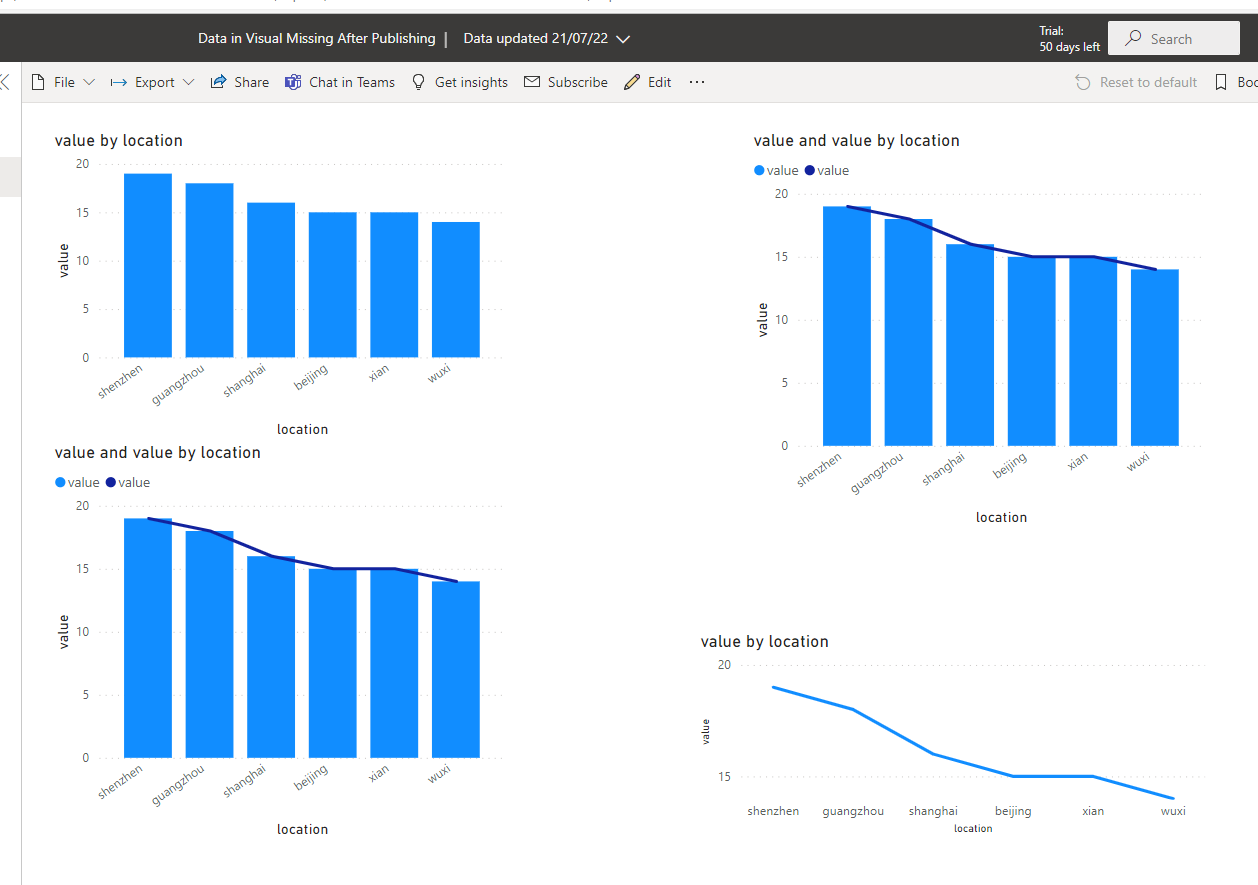Click the light blue value legend in top-right chart

click(776, 170)
